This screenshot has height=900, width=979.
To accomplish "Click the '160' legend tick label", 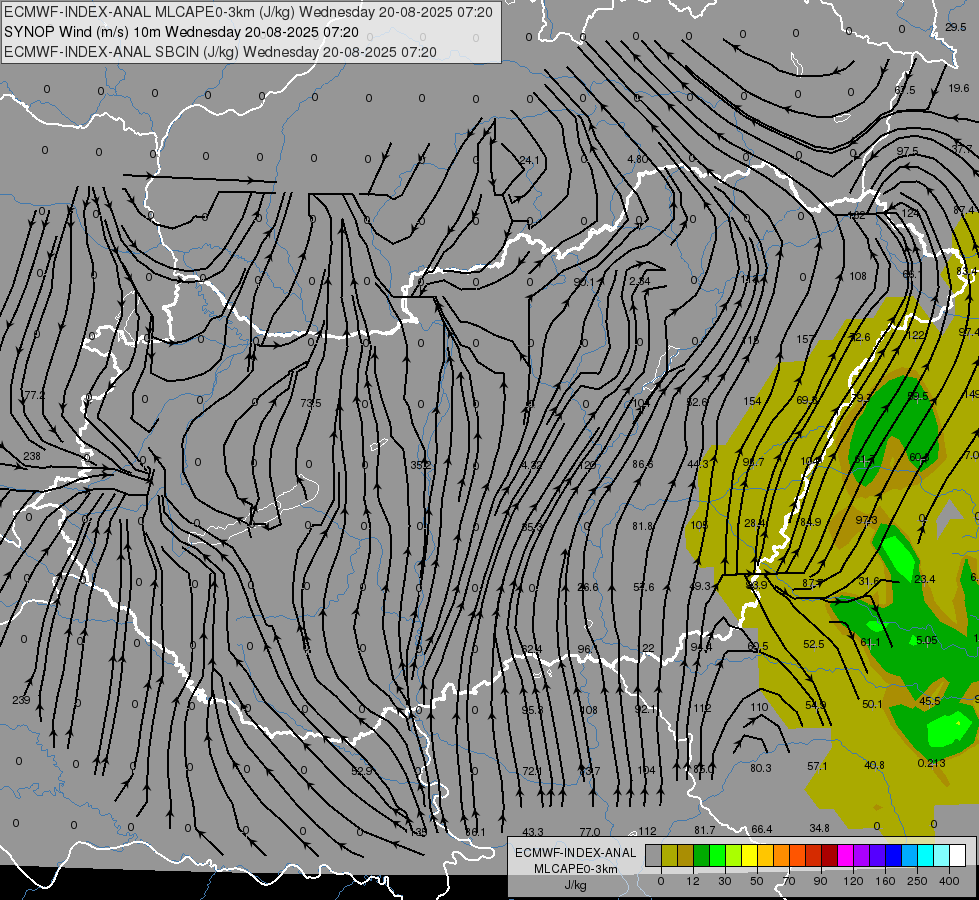I will click(x=885, y=881).
